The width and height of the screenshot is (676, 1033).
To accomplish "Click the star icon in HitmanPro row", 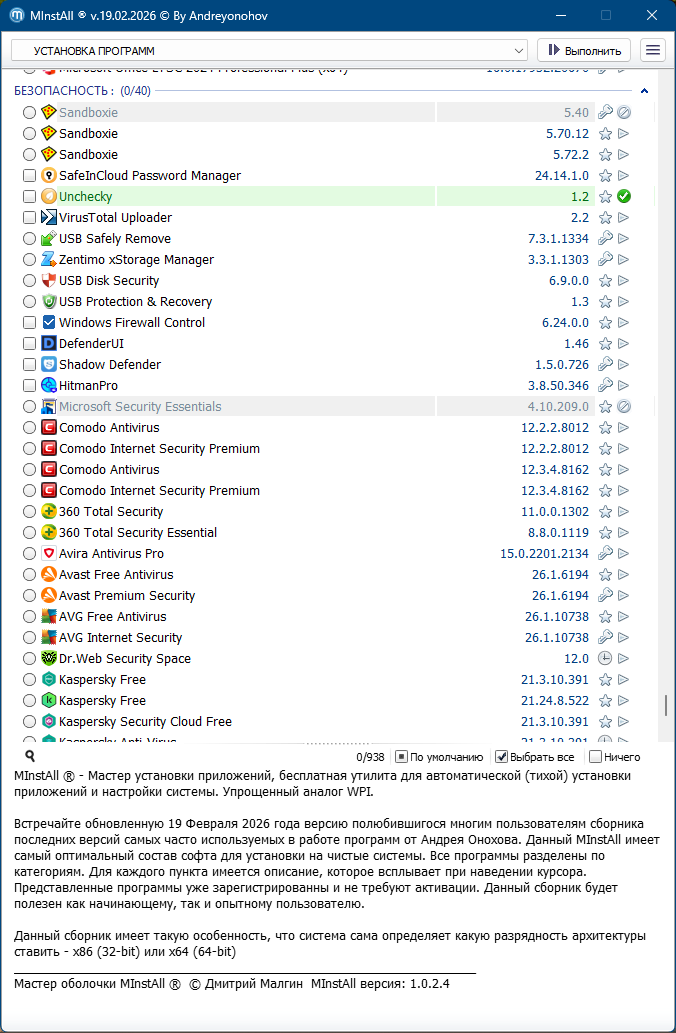I will click(x=605, y=386).
